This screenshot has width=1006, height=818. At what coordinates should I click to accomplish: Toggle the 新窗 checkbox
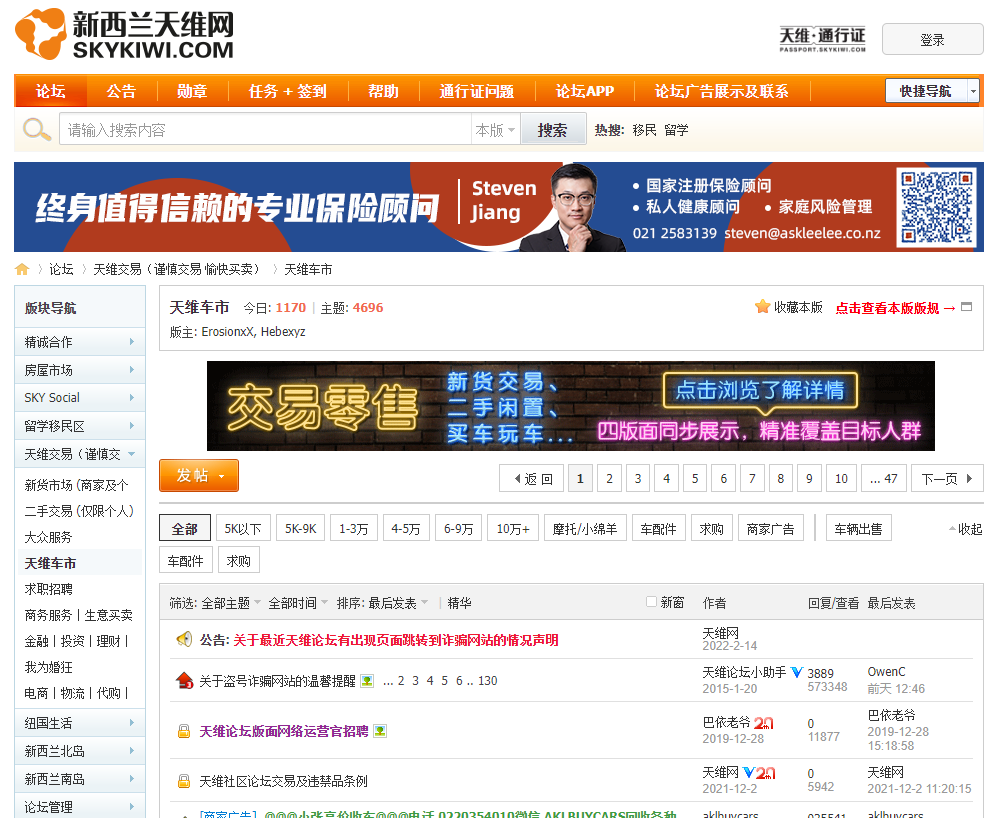[652, 602]
